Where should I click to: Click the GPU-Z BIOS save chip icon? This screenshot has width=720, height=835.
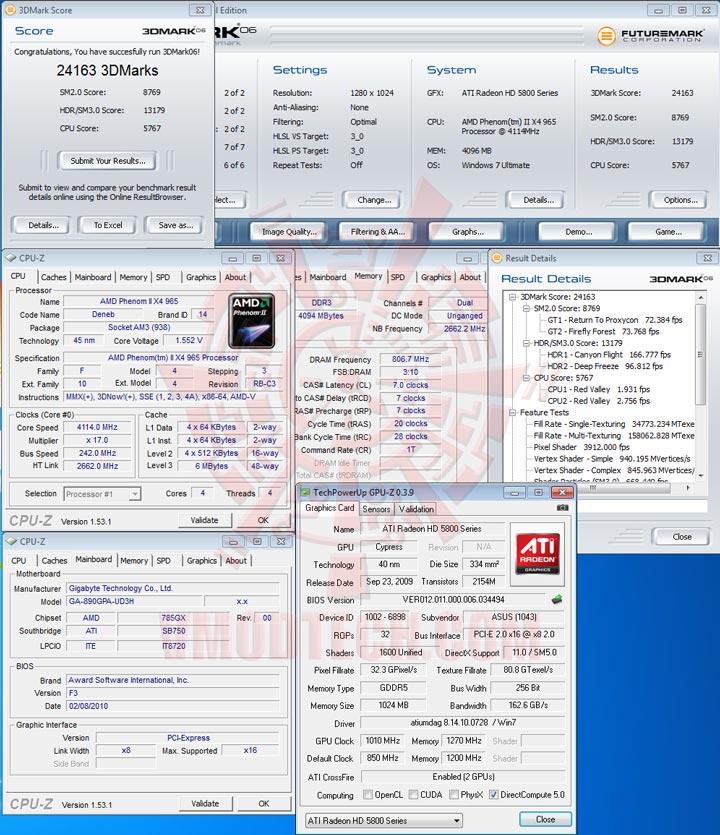click(x=557, y=600)
